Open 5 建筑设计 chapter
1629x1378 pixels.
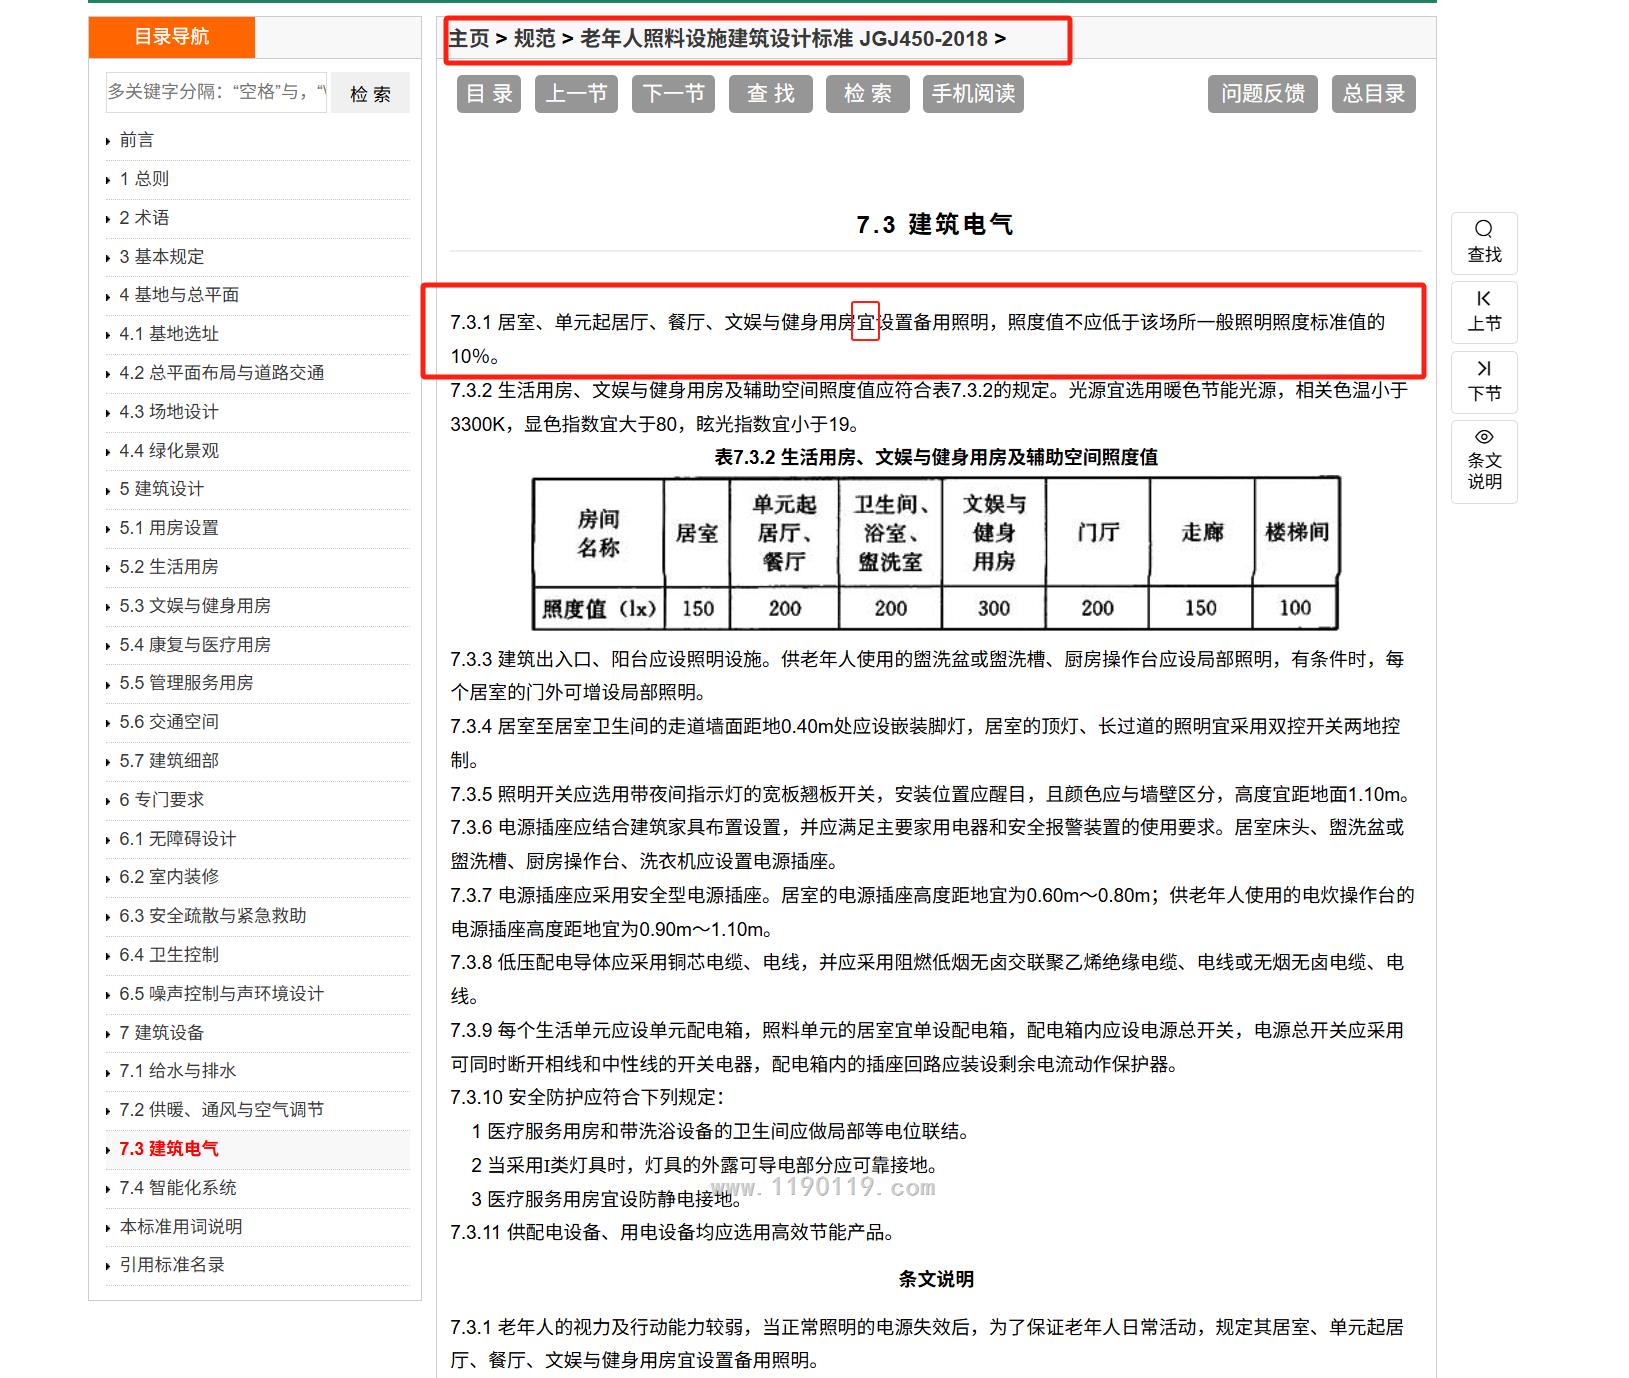pyautogui.click(x=162, y=489)
